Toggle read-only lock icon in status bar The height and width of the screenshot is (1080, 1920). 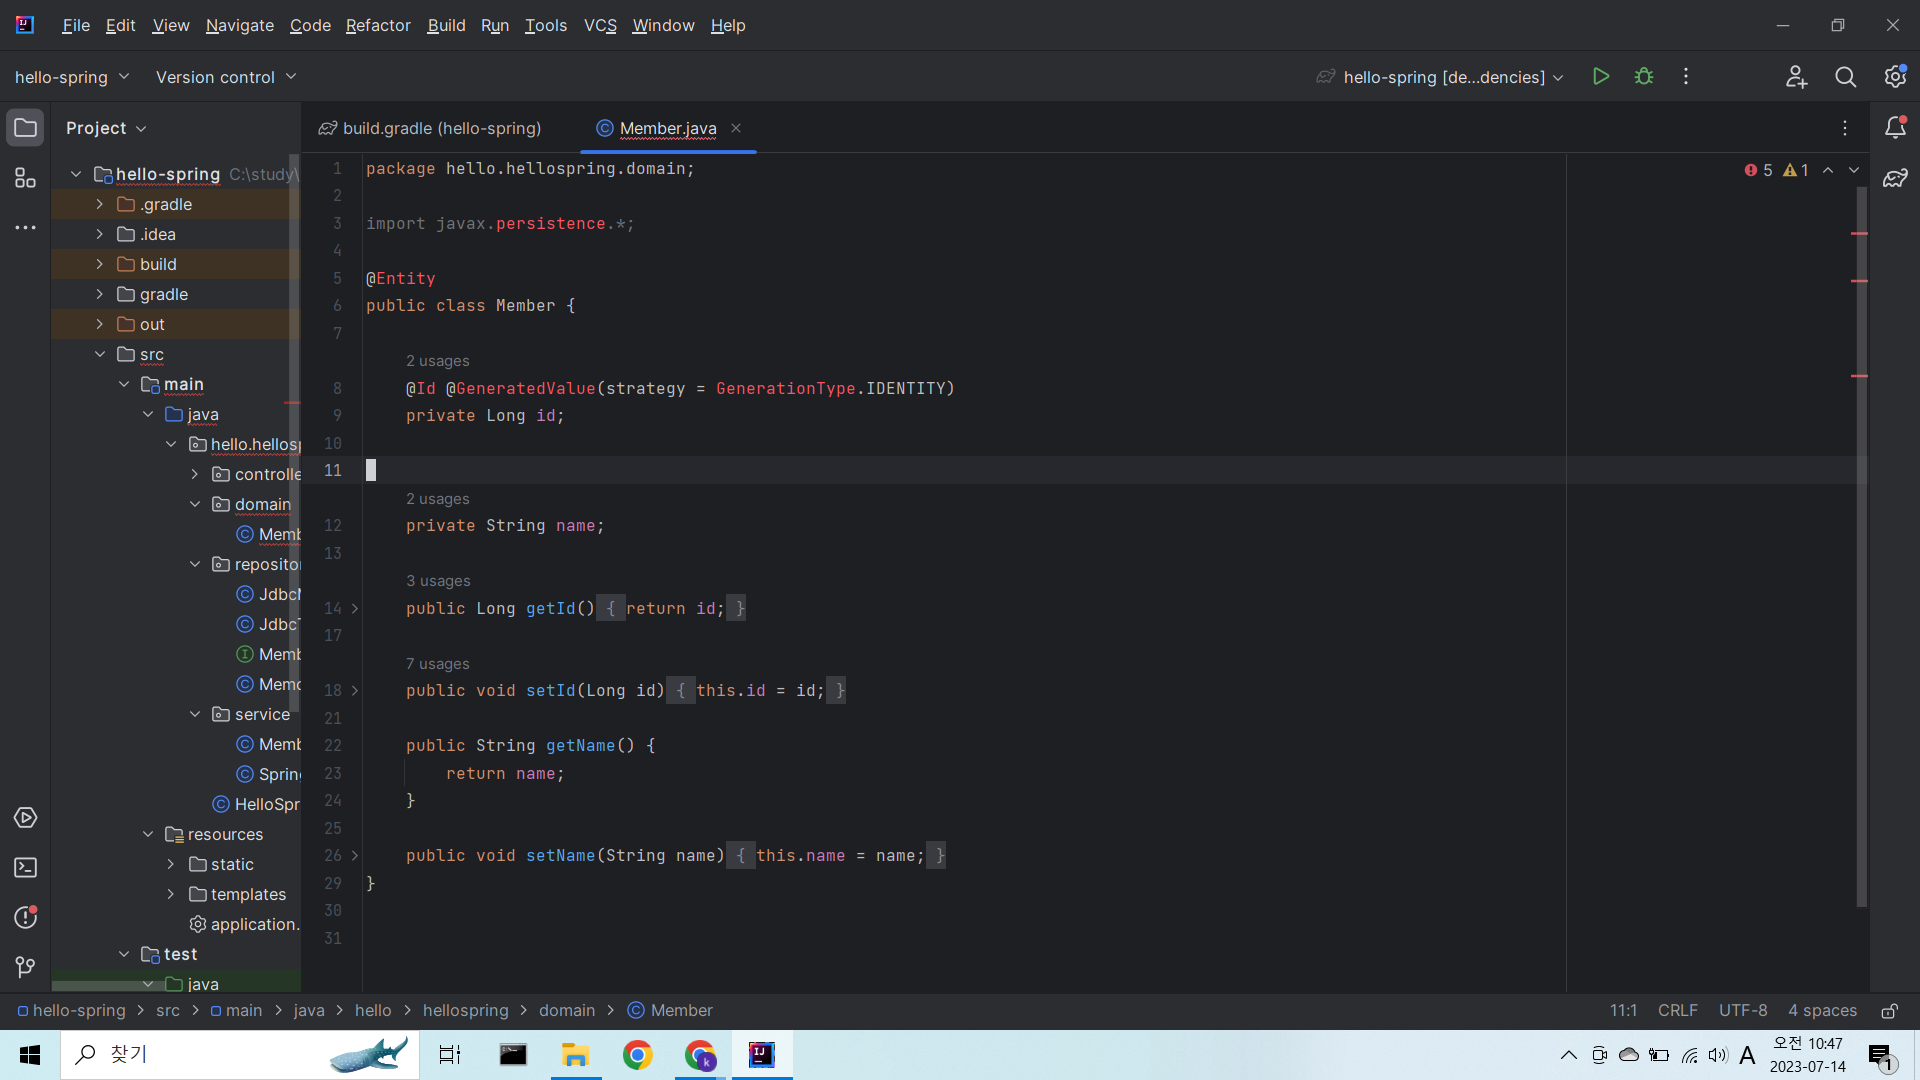click(1890, 1011)
